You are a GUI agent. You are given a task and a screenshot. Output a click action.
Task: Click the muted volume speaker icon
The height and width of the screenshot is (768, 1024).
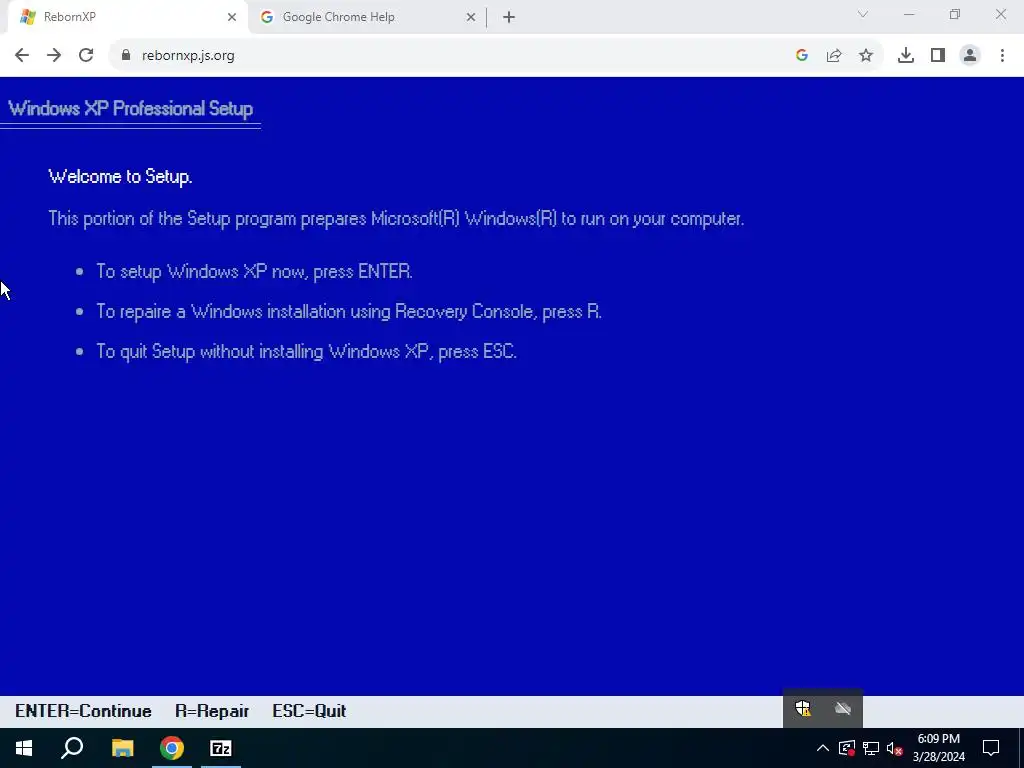(x=895, y=748)
